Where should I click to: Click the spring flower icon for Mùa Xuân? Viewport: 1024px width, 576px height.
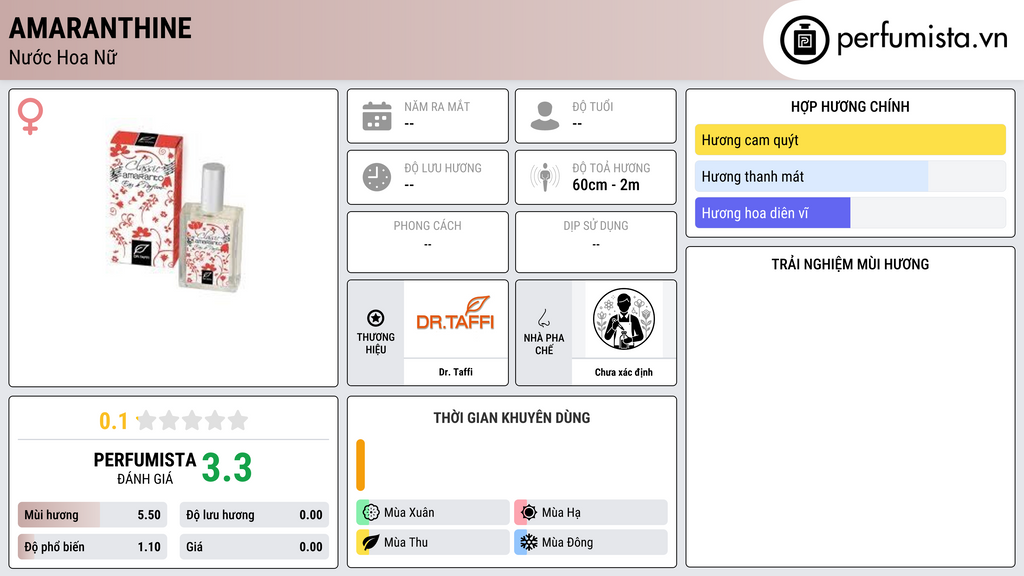tap(371, 512)
